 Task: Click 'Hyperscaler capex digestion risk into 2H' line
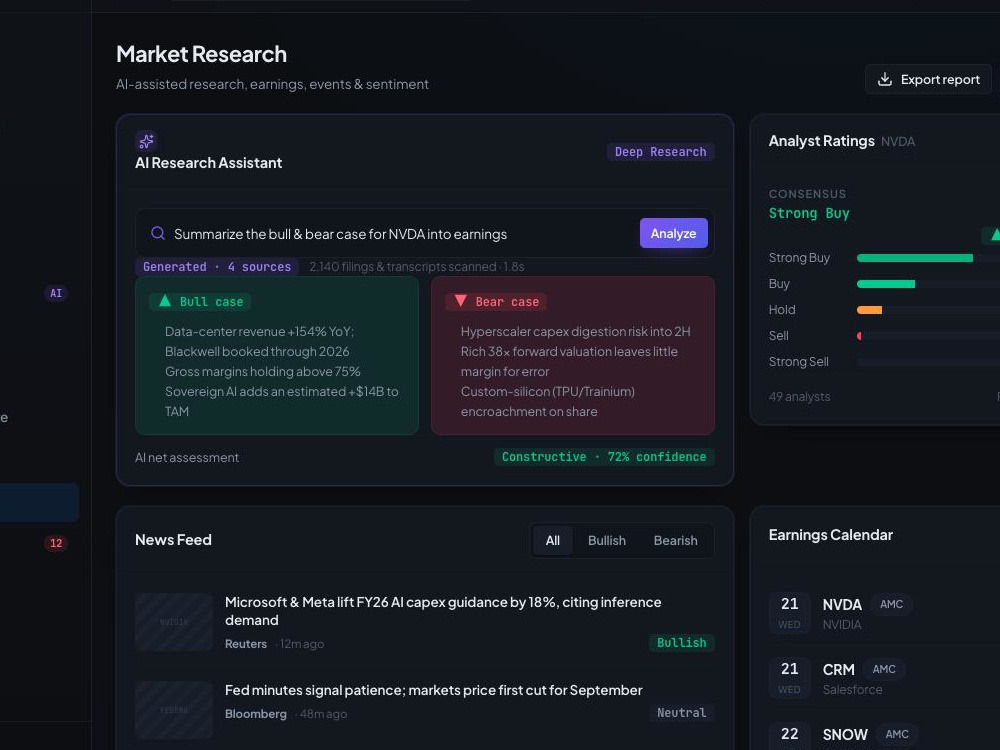tap(575, 332)
